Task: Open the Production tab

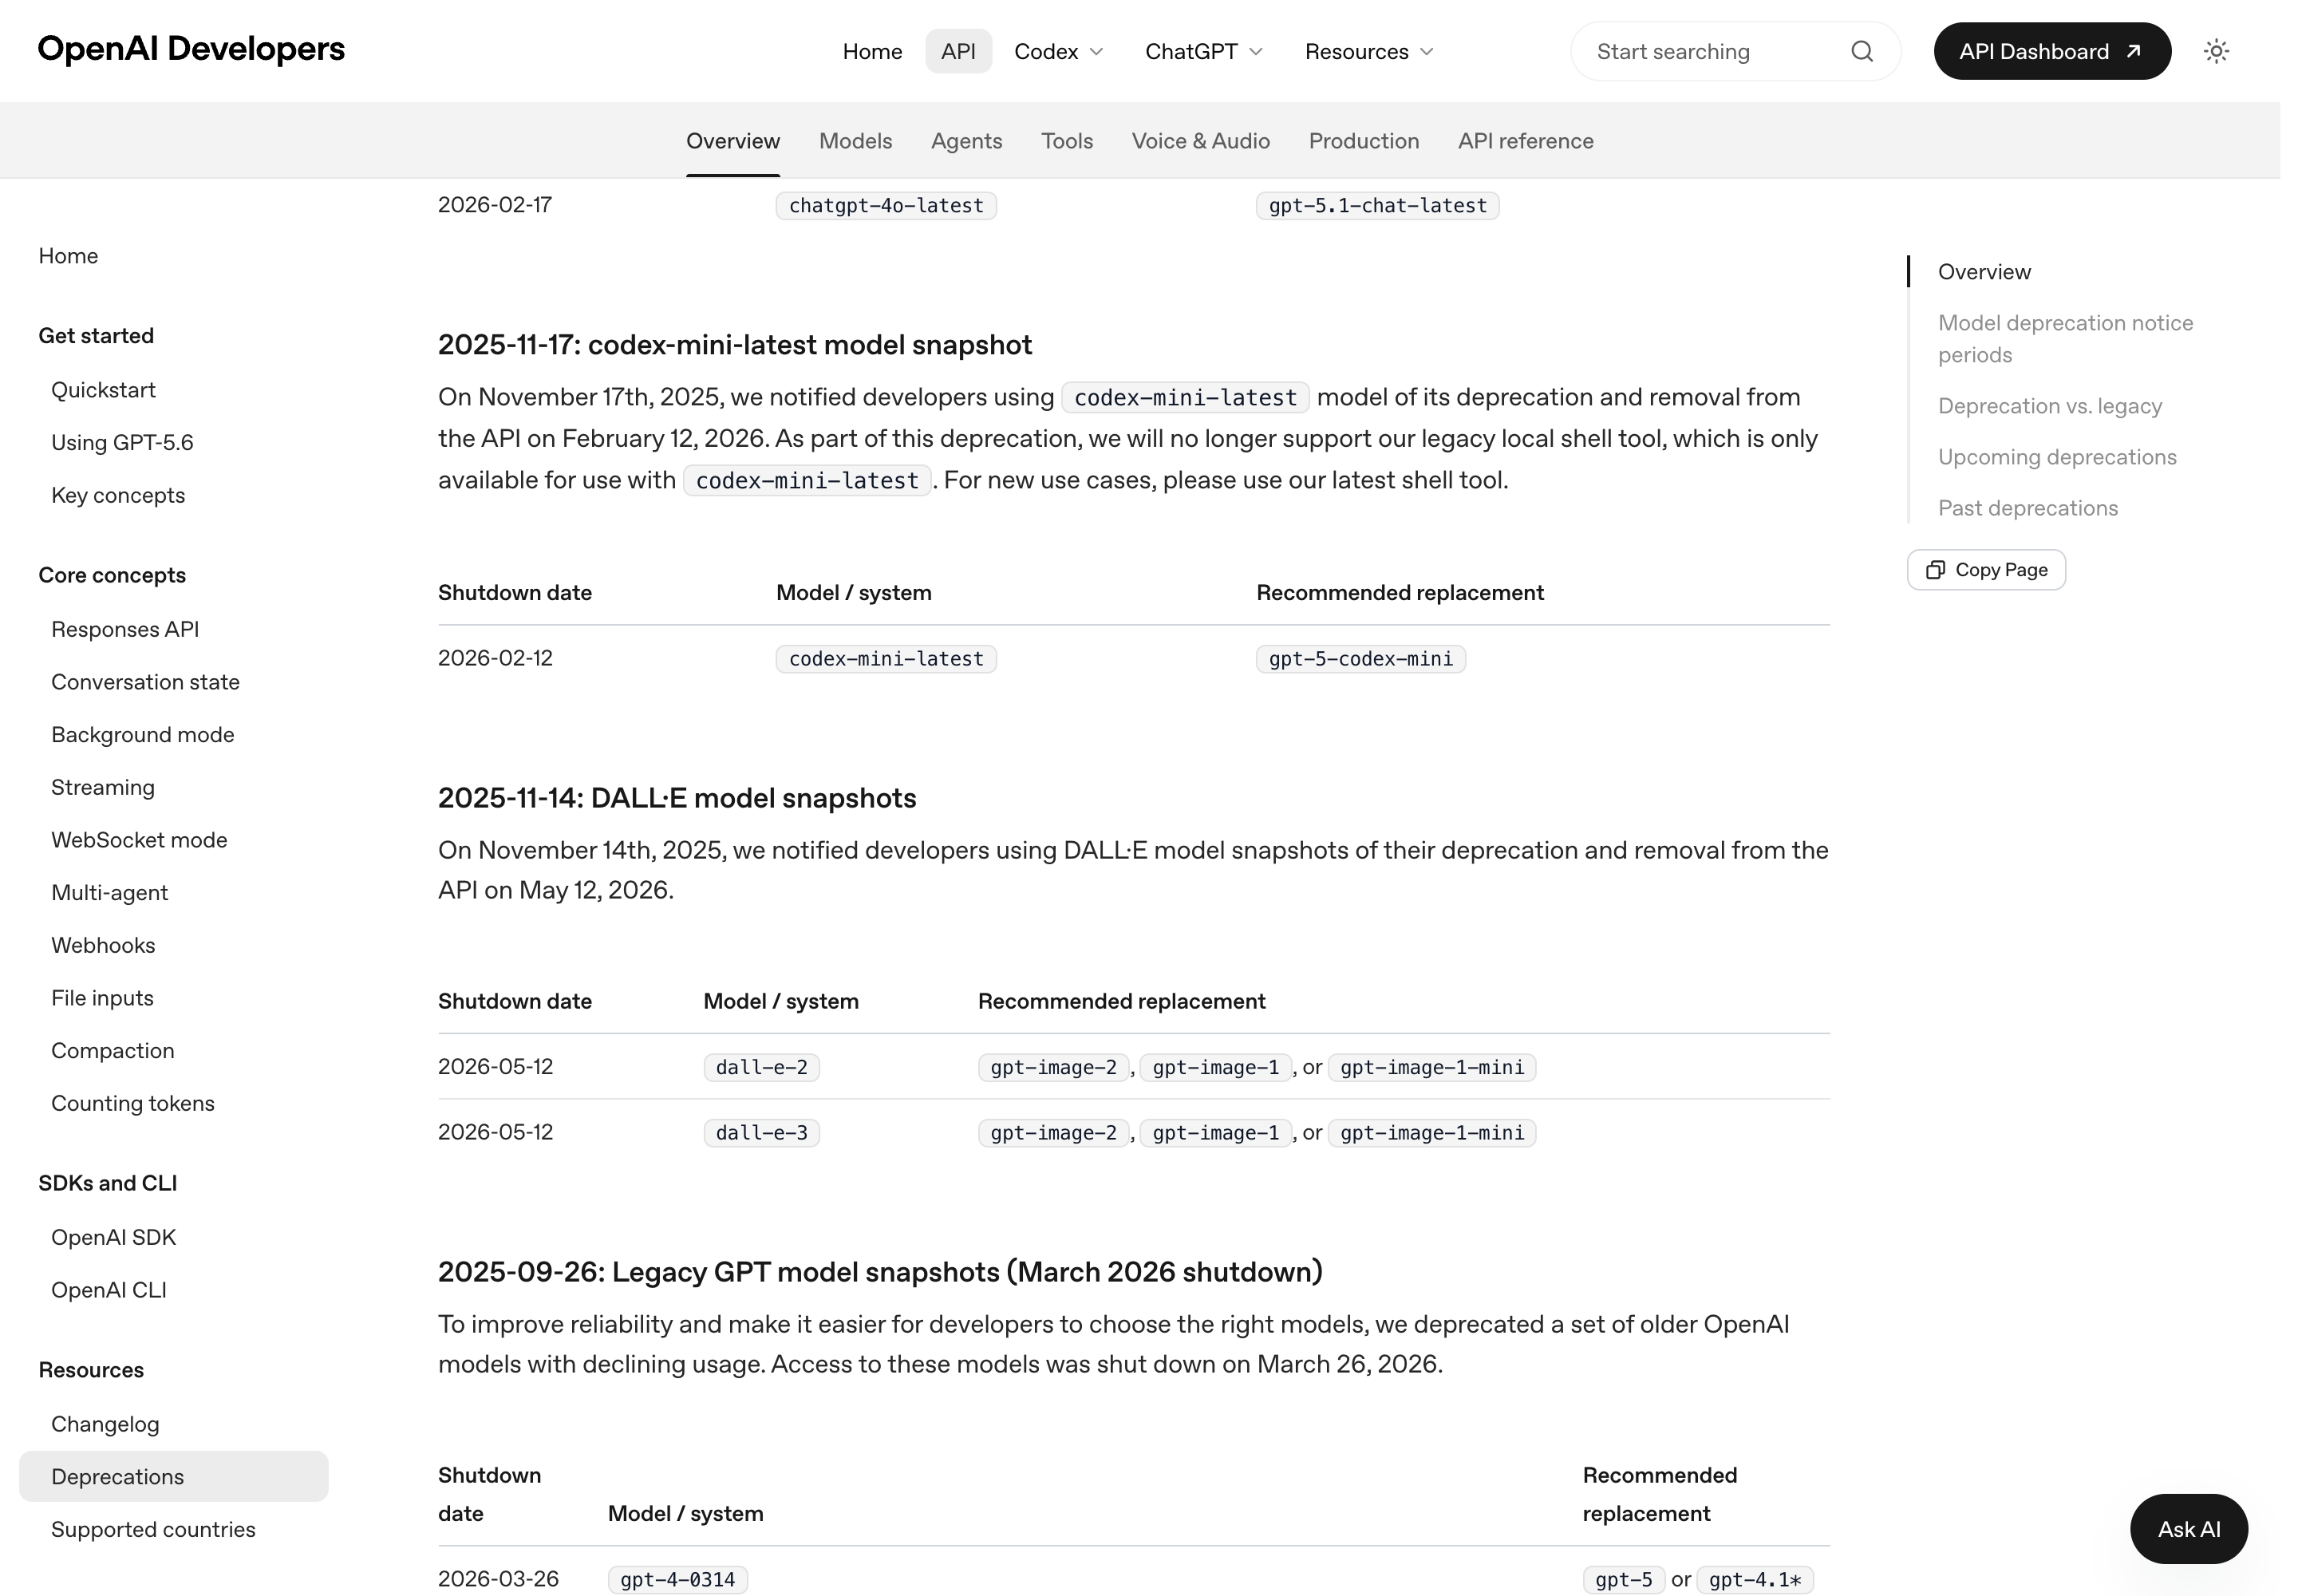Action: (1364, 141)
